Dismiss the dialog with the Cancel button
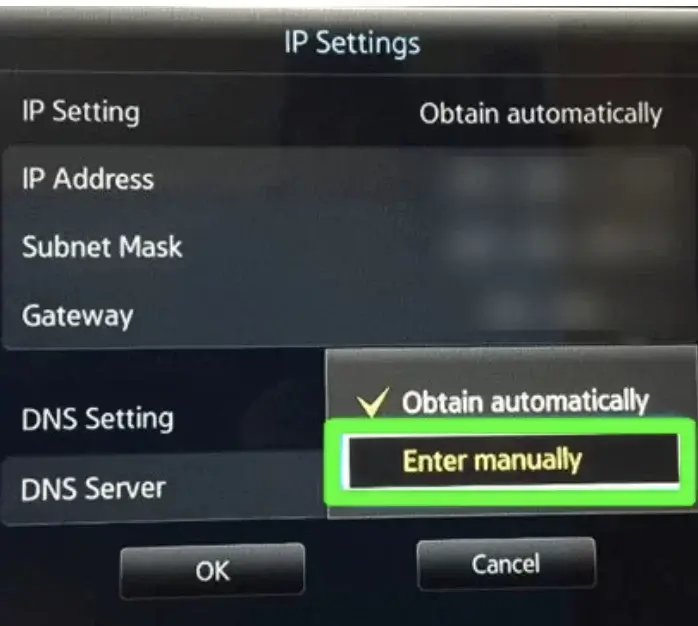Image resolution: width=698 pixels, height=626 pixels. [x=506, y=564]
